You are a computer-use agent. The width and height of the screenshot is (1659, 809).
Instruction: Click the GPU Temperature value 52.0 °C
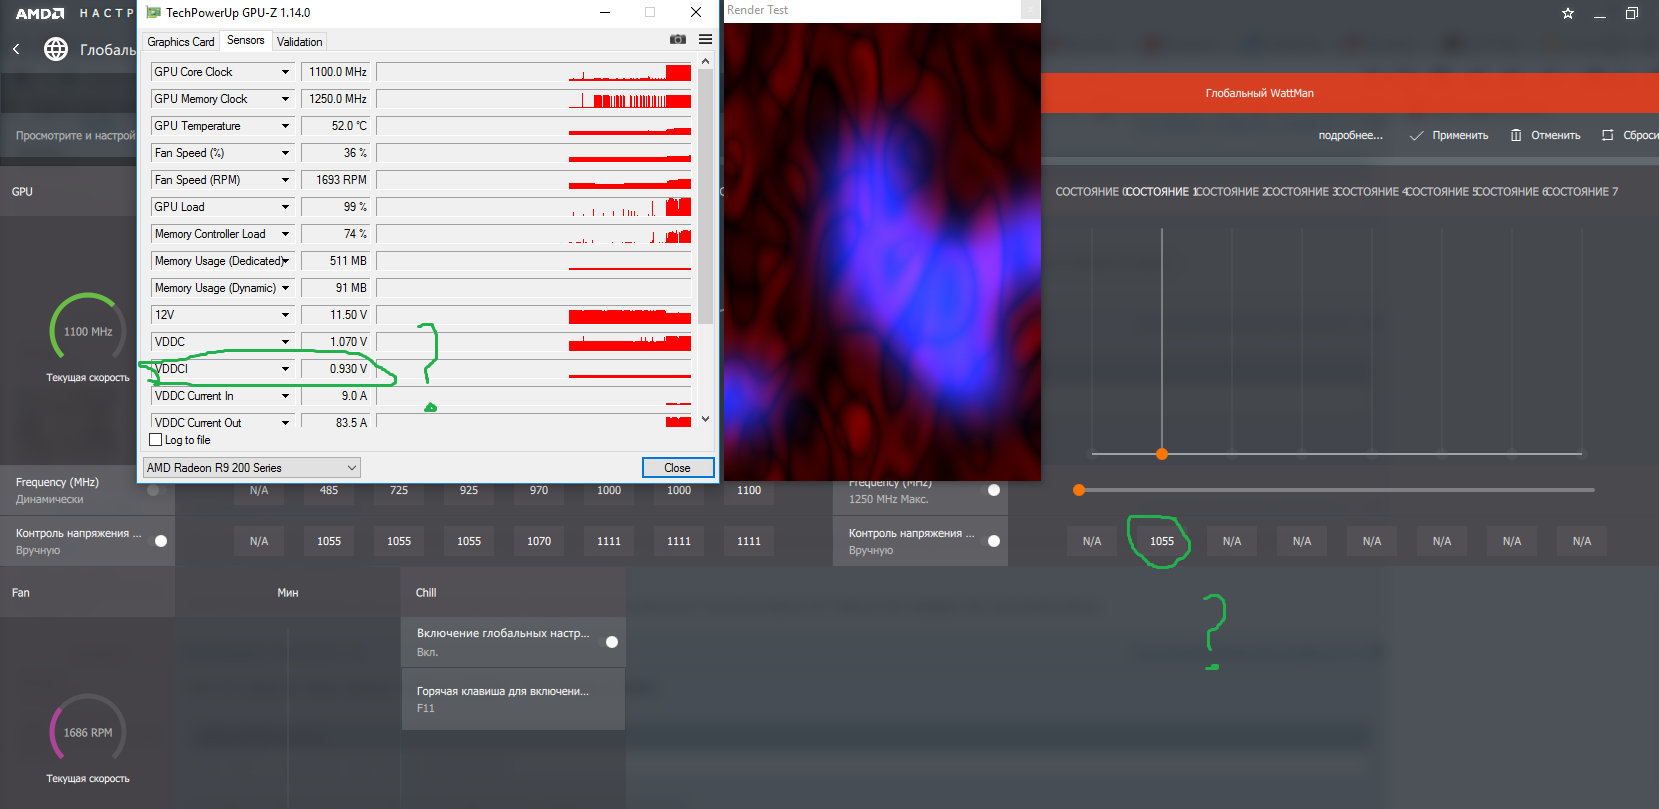[336, 126]
